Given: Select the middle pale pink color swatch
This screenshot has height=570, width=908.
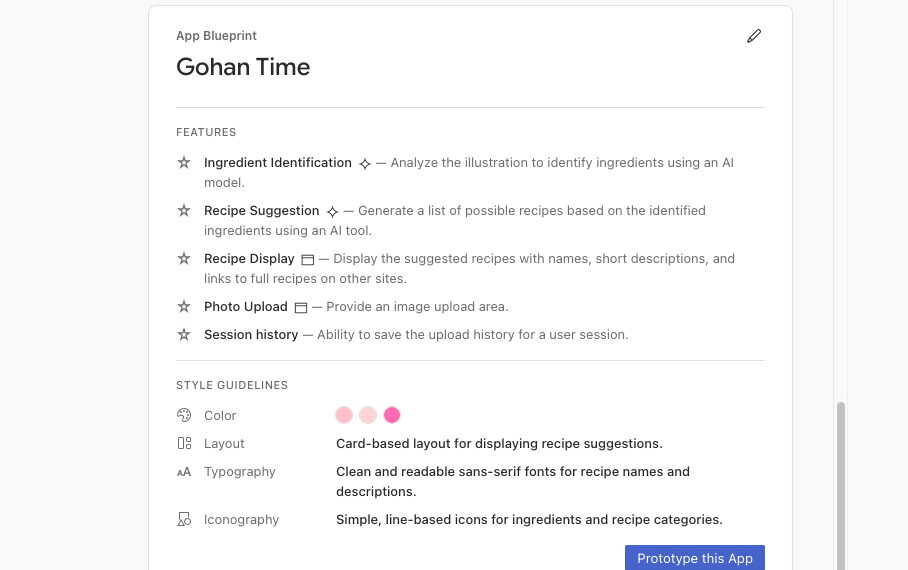Looking at the screenshot, I should coord(368,415).
